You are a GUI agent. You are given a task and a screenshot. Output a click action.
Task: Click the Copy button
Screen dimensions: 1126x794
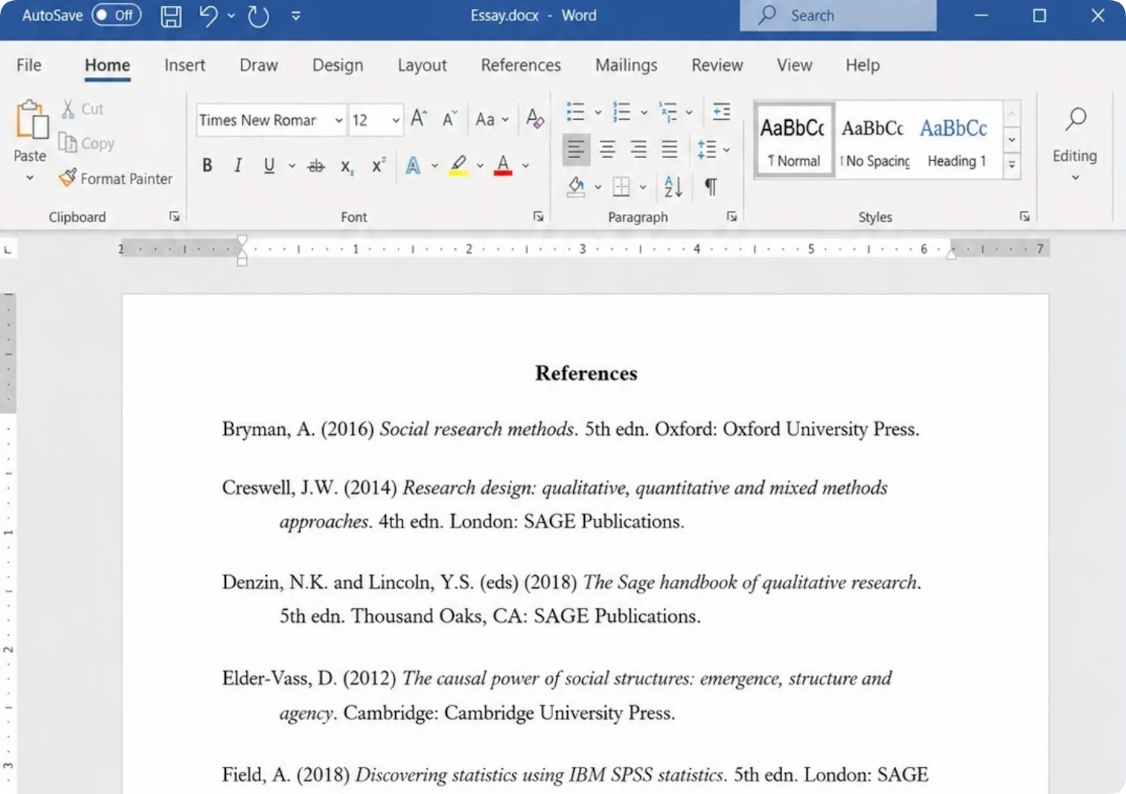(x=86, y=143)
